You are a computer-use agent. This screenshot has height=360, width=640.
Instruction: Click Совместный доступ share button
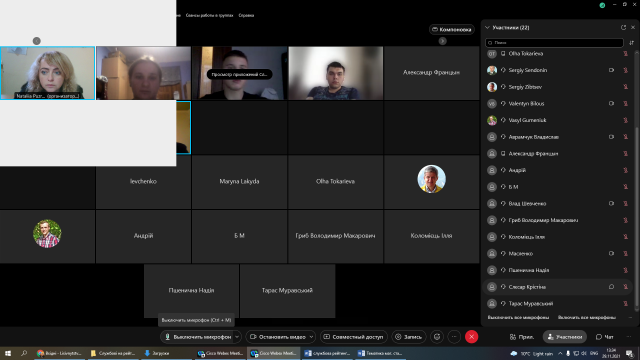354,337
